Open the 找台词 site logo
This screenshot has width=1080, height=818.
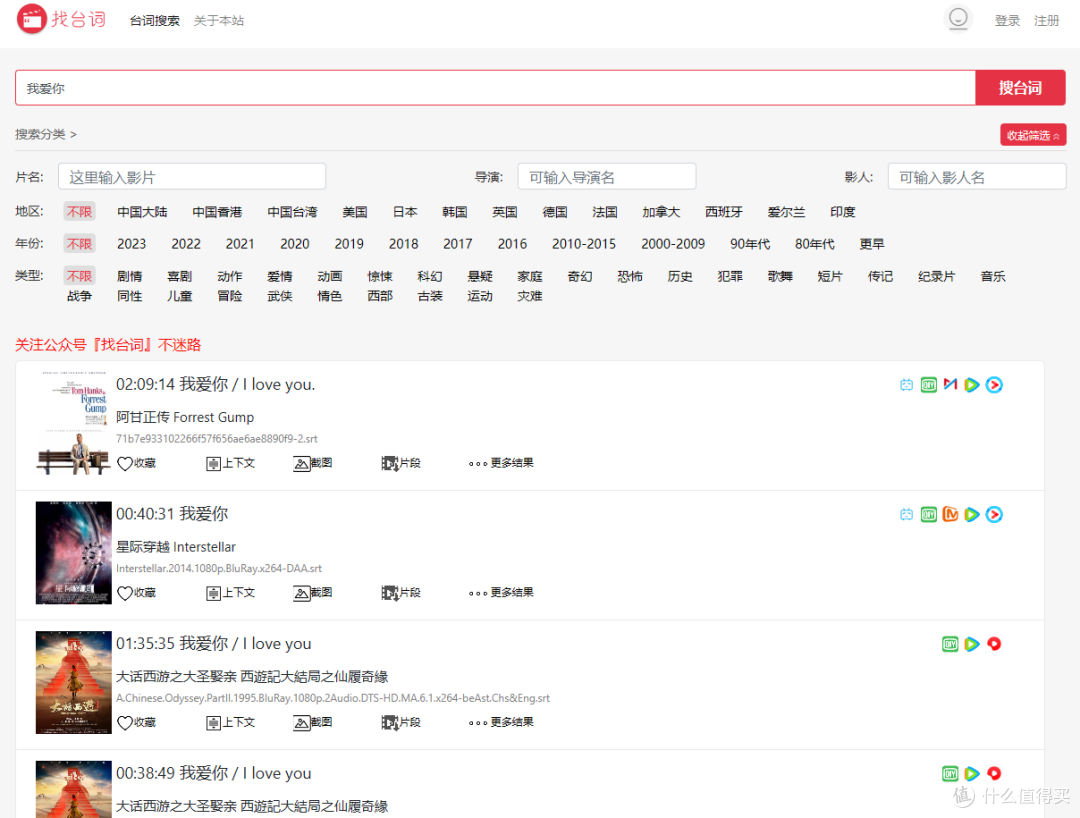(61, 19)
